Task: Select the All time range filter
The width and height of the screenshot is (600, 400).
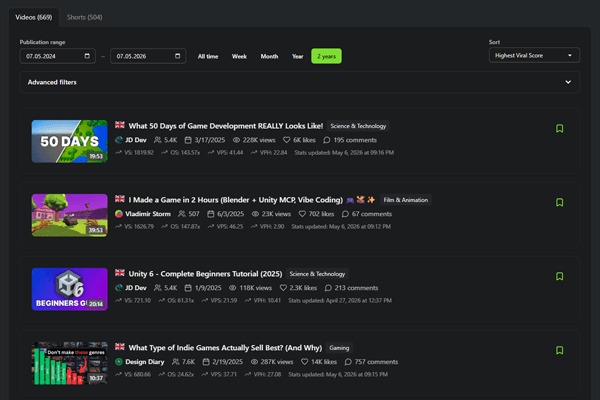Action: coord(208,56)
